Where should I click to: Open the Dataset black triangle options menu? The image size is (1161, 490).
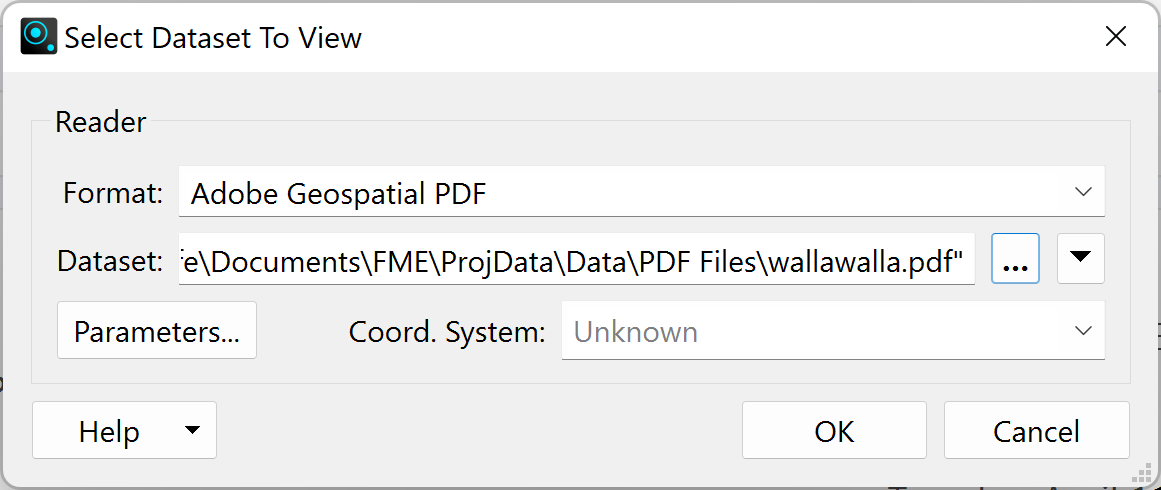pos(1081,258)
